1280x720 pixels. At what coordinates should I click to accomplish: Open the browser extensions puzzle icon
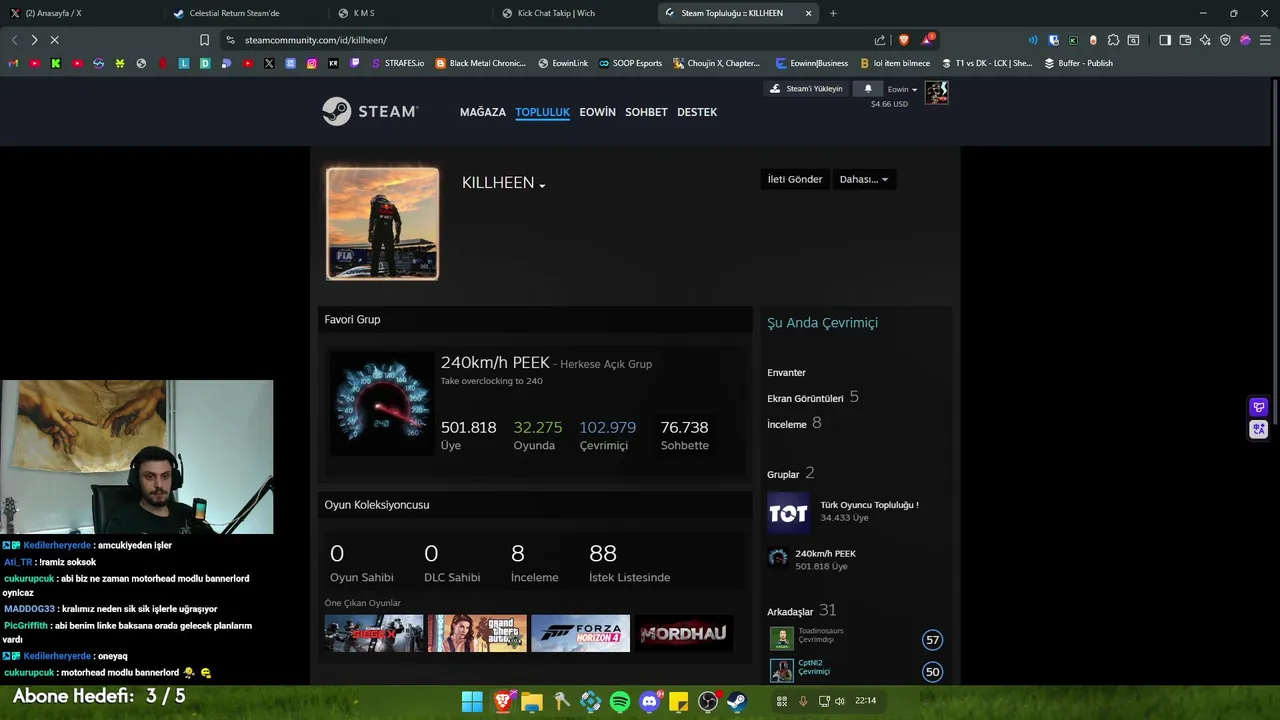tap(1113, 40)
